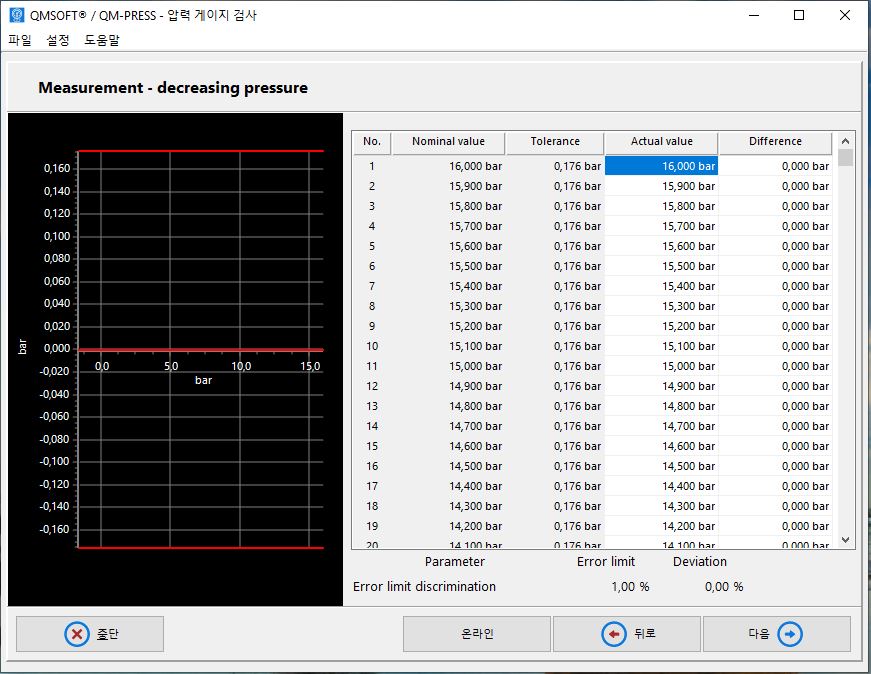The width and height of the screenshot is (871, 674).
Task: Sort by the No. column header
Action: coord(372,142)
